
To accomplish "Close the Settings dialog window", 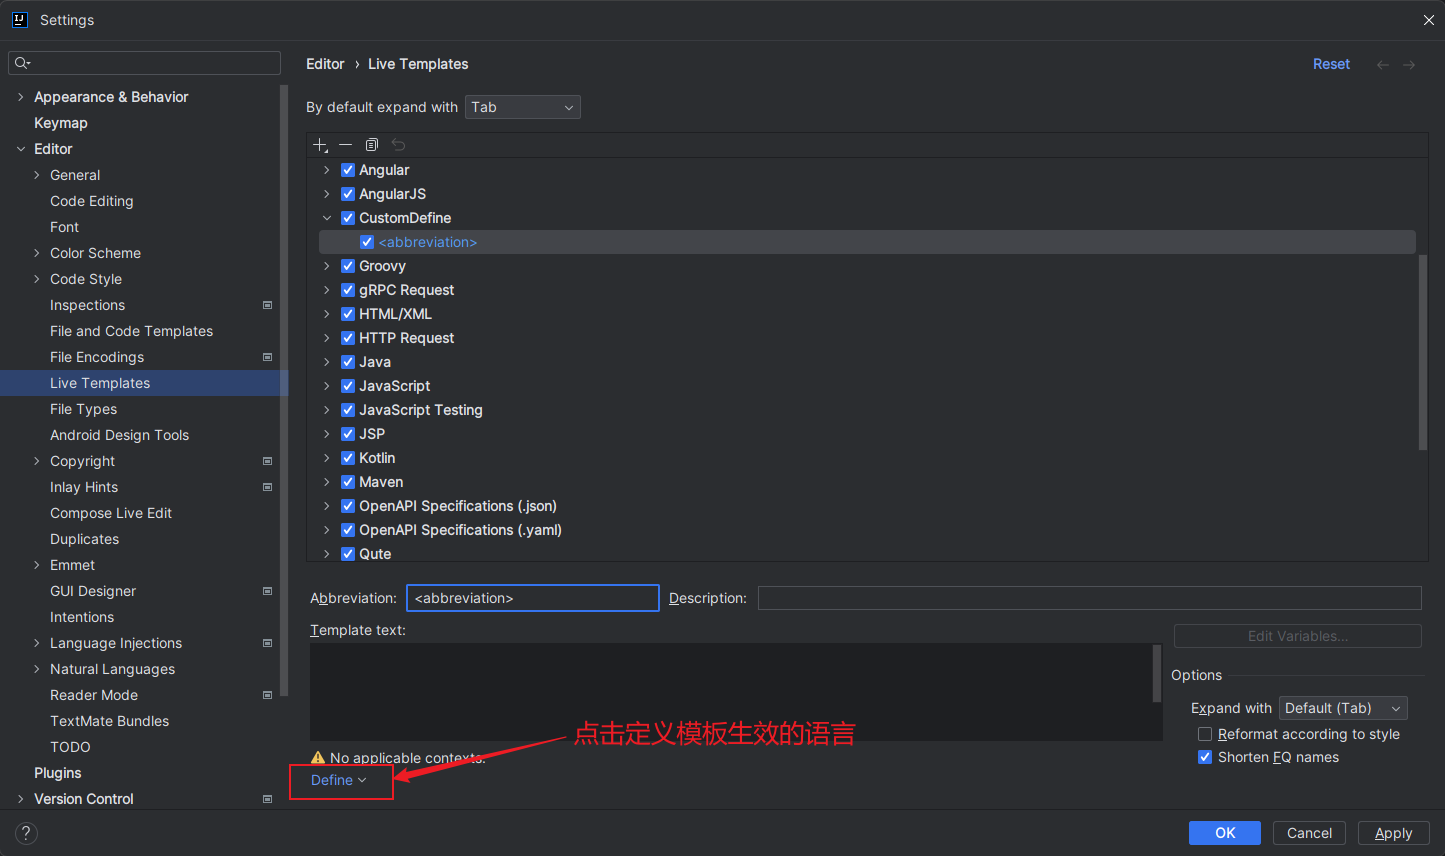I will pos(1429,20).
